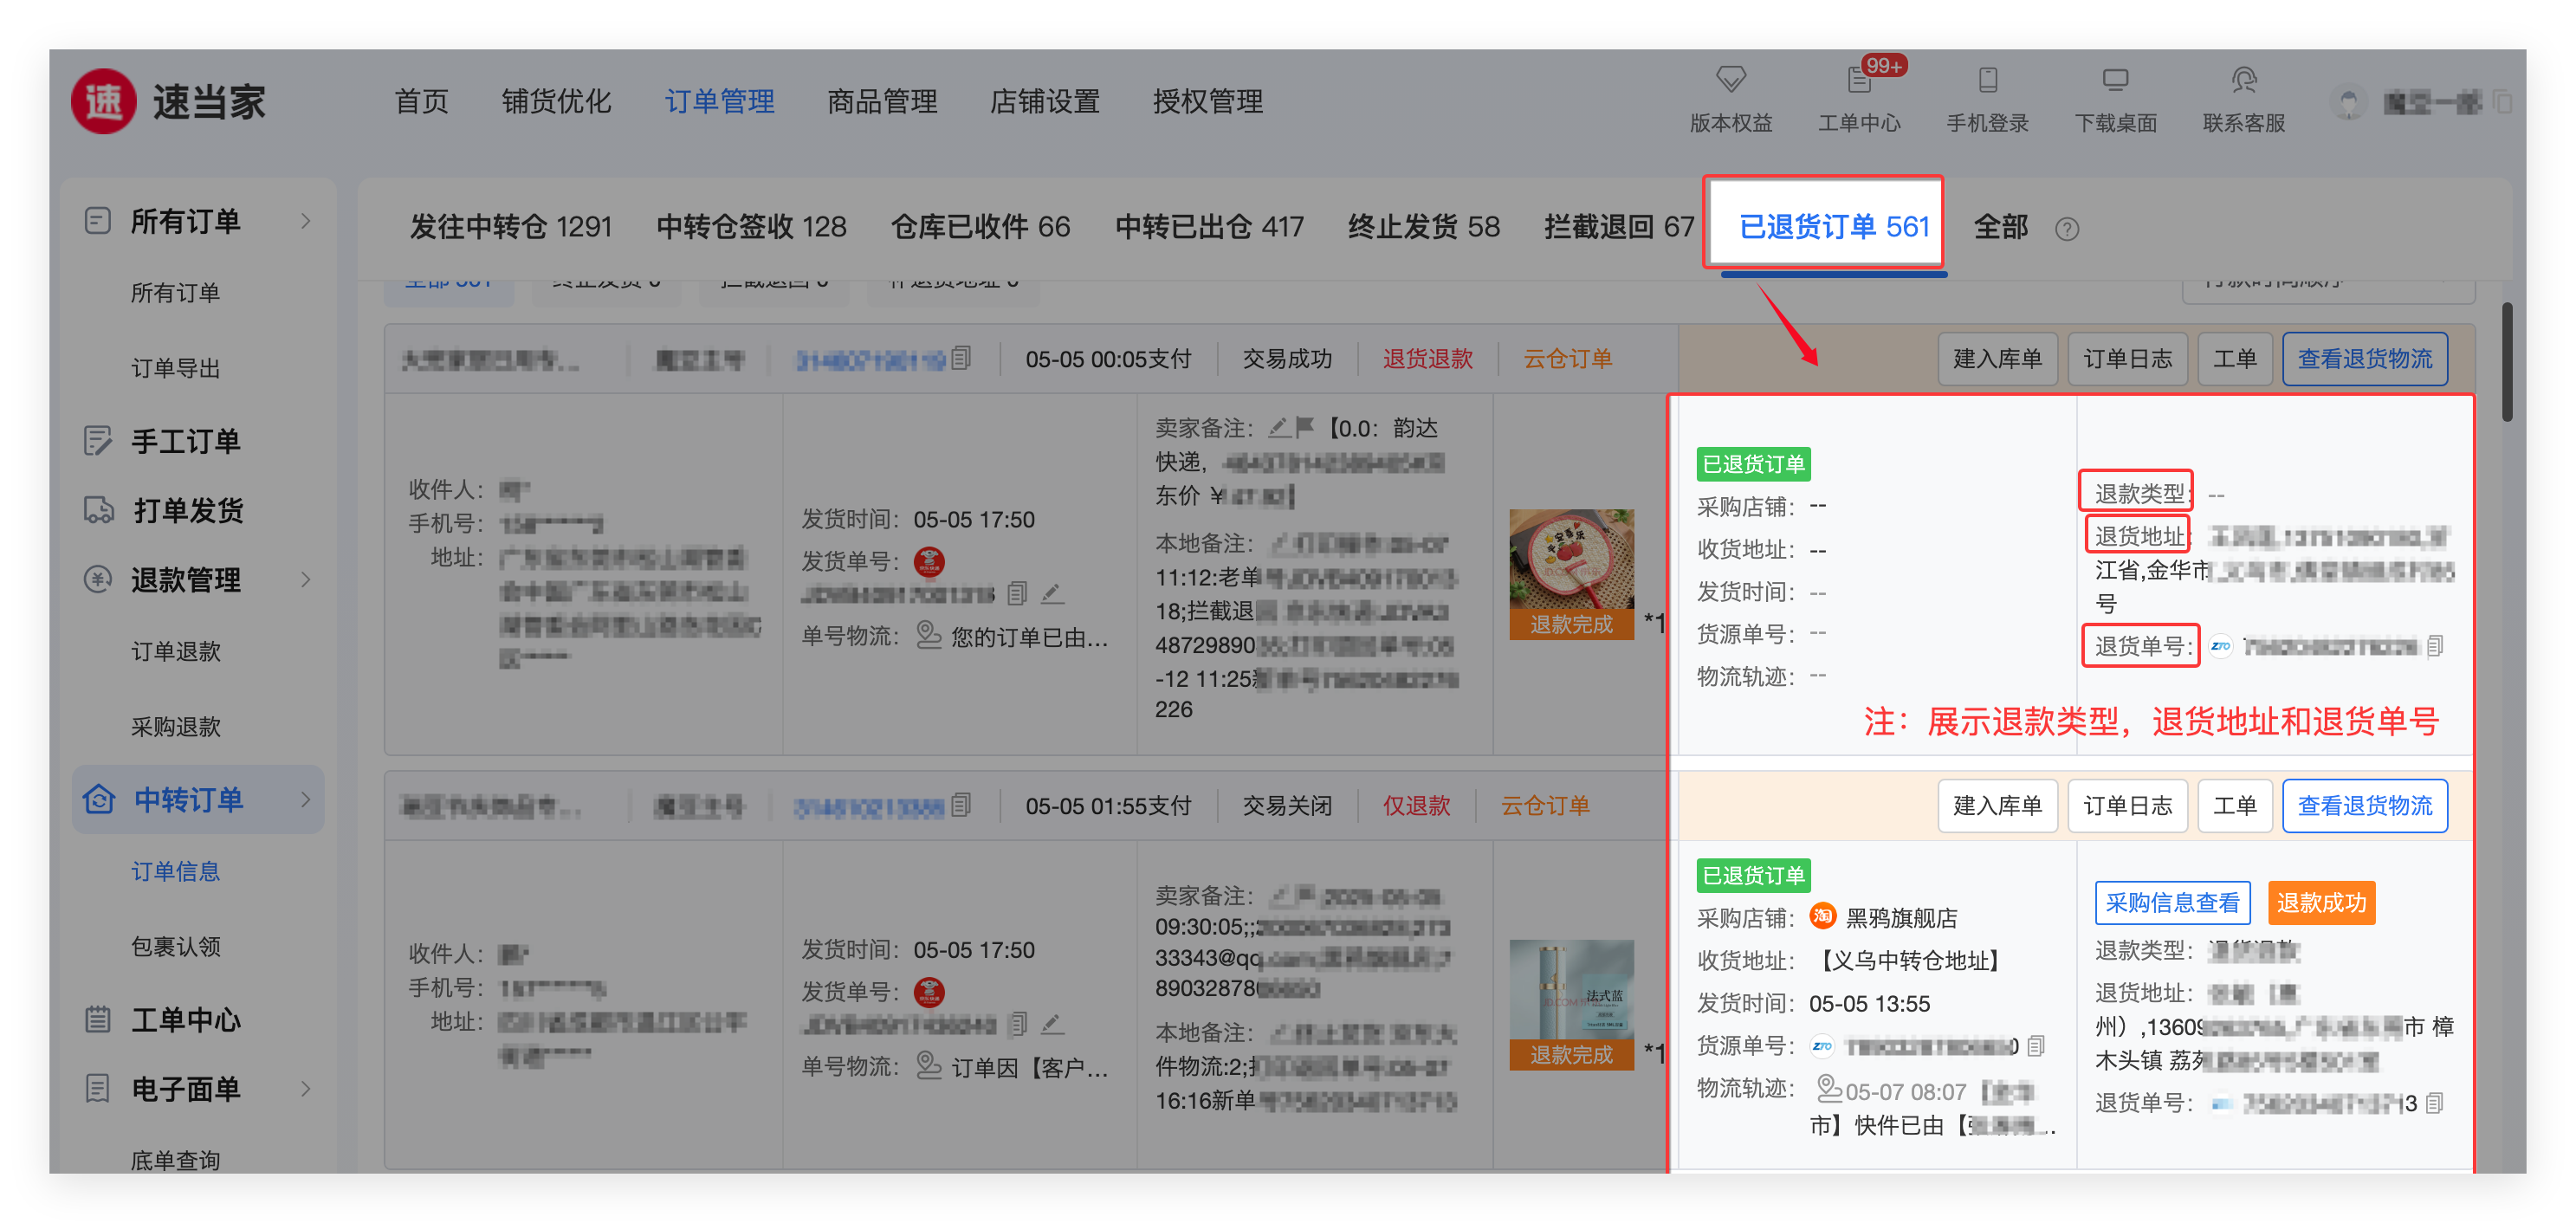Expand the 电子面单 sidebar section
The height and width of the screenshot is (1223, 2576).
(x=306, y=1088)
